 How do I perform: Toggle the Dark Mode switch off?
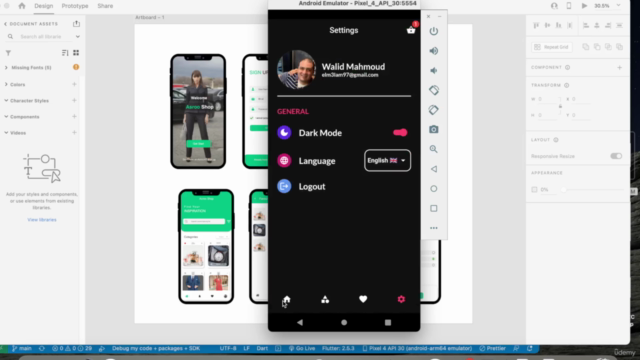coord(400,132)
